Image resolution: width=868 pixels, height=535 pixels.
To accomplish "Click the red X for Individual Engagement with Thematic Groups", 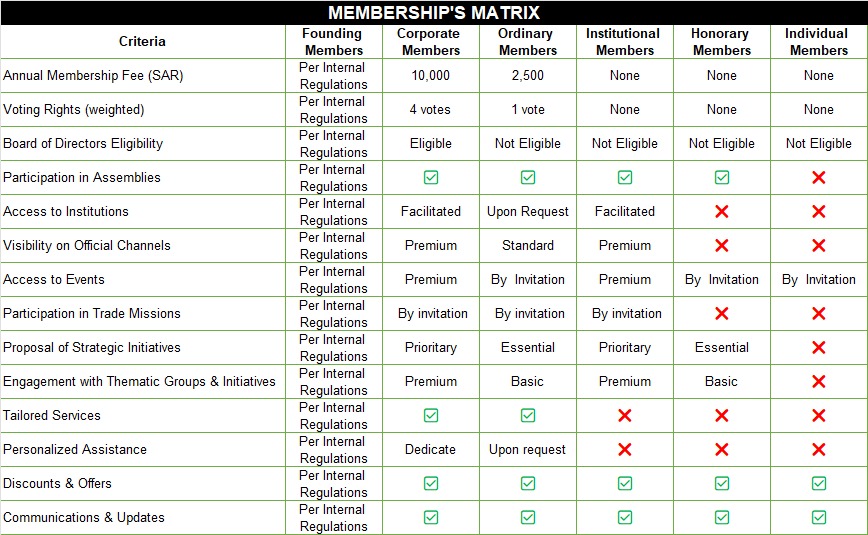I will click(818, 381).
